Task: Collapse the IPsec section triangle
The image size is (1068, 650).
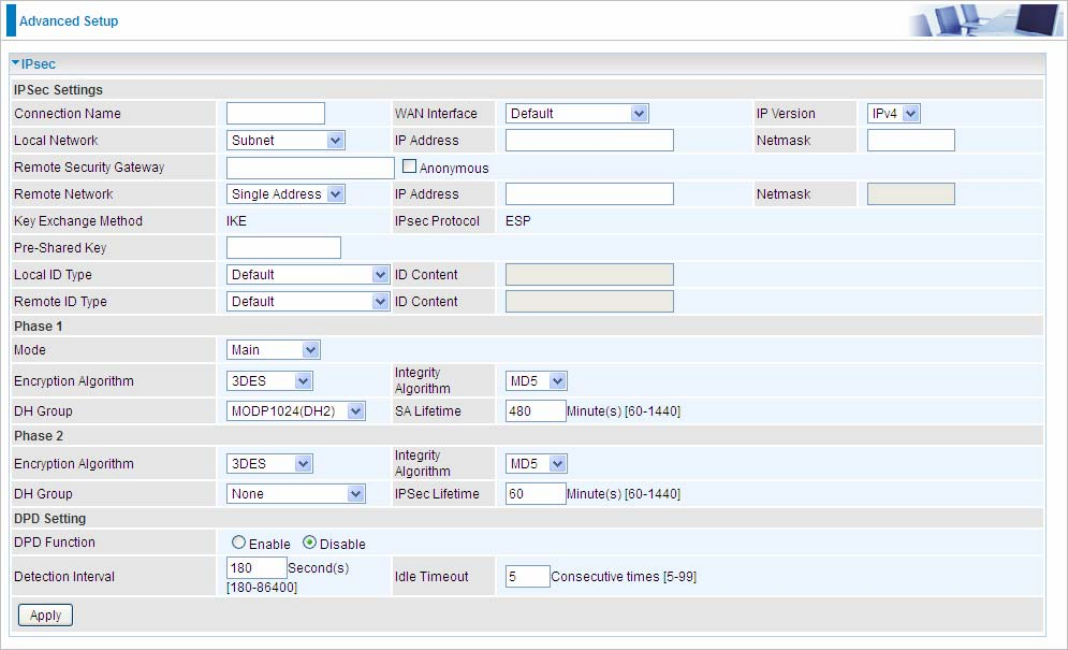Action: tap(16, 63)
